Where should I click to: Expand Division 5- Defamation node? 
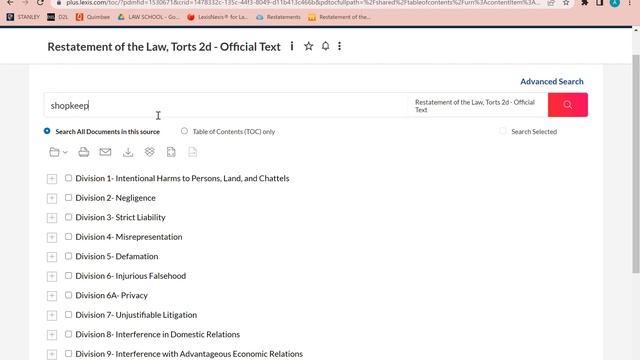[52, 257]
